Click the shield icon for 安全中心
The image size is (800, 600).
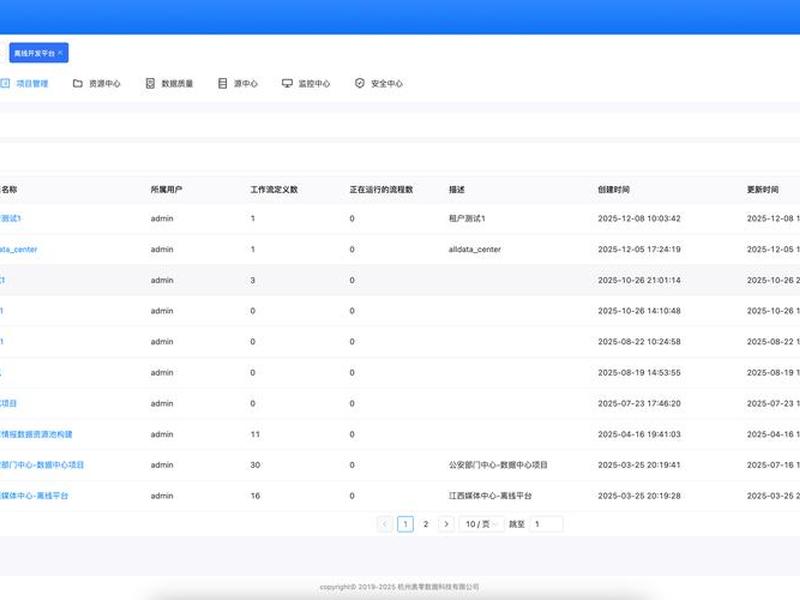[x=360, y=83]
